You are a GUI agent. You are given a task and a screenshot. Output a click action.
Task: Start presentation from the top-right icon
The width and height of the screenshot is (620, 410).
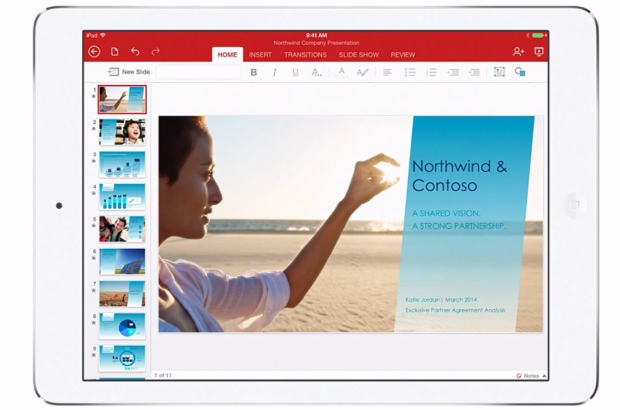540,52
